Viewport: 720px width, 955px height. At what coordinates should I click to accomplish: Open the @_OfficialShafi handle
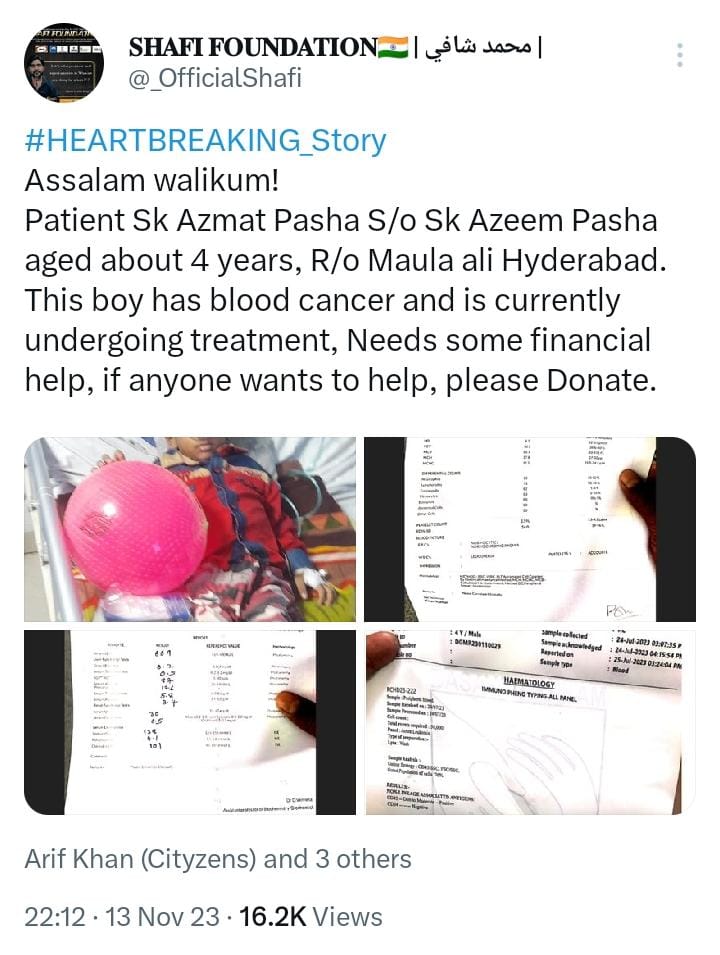tap(215, 79)
